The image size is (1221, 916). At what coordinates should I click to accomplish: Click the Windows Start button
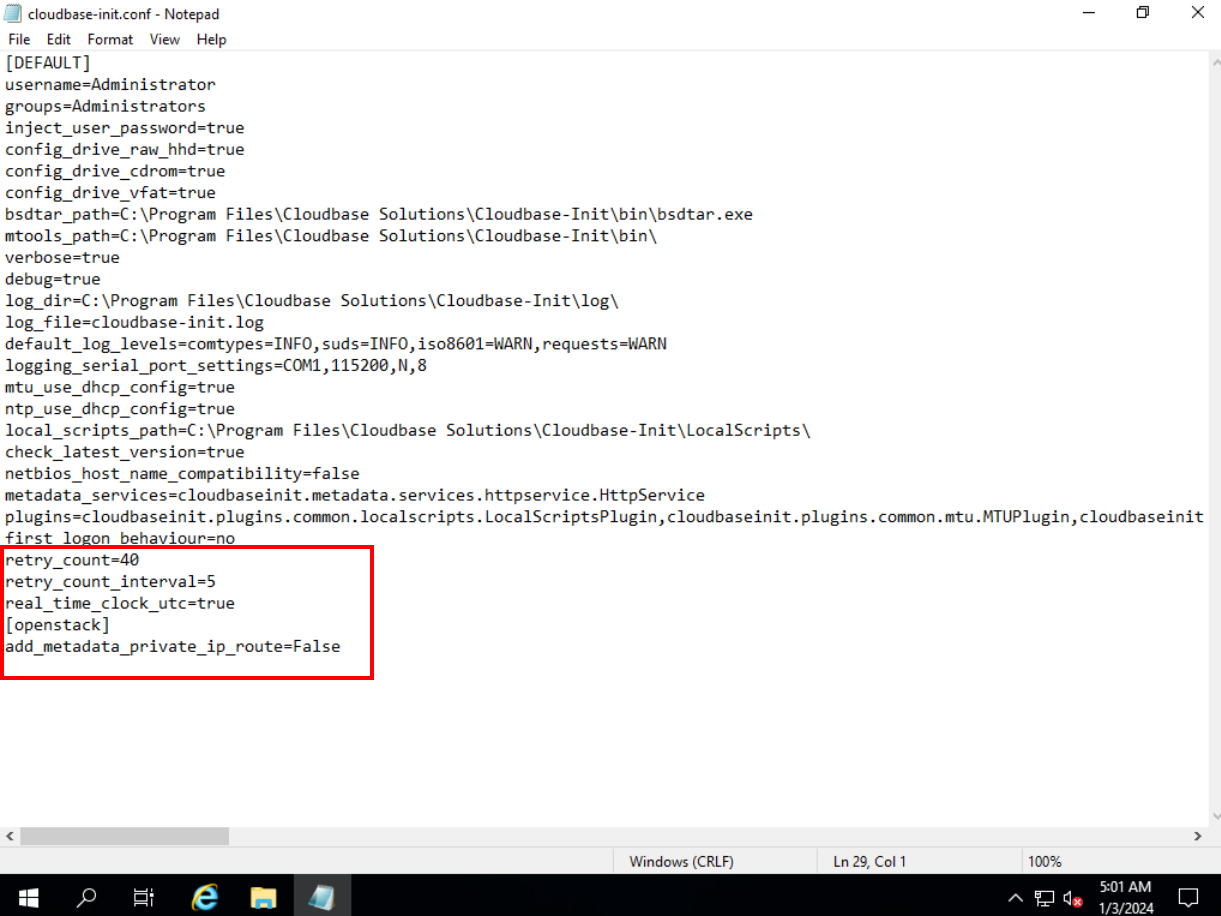(x=27, y=896)
